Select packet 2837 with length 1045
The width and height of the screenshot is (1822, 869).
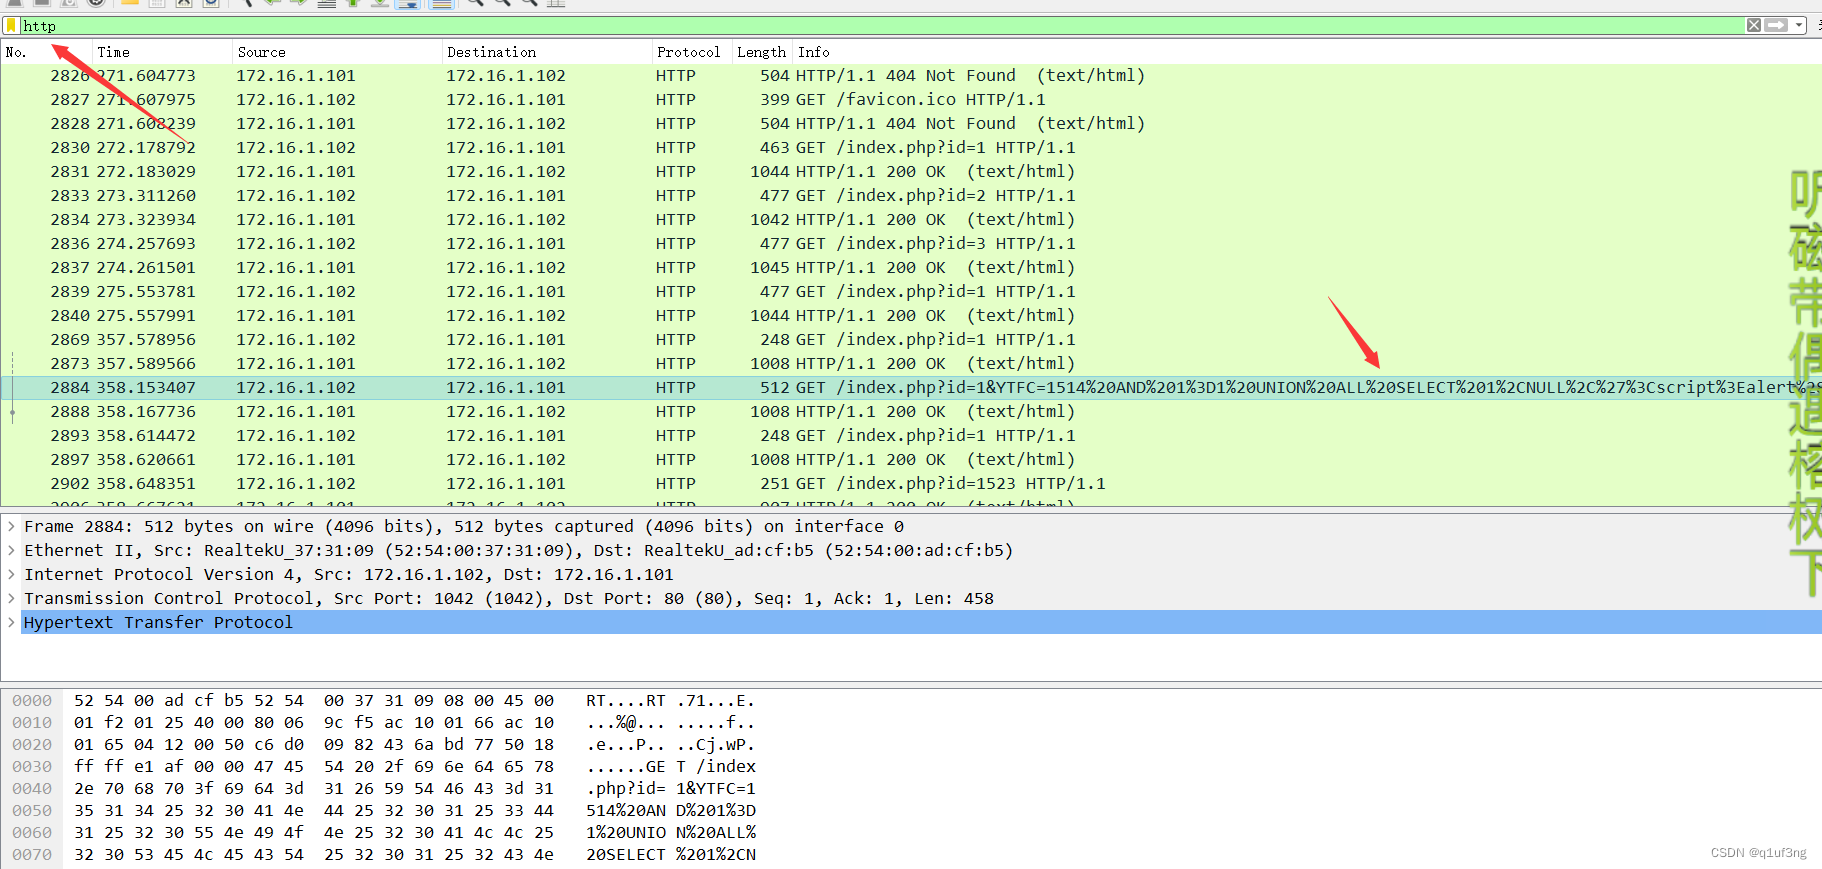coord(911,267)
